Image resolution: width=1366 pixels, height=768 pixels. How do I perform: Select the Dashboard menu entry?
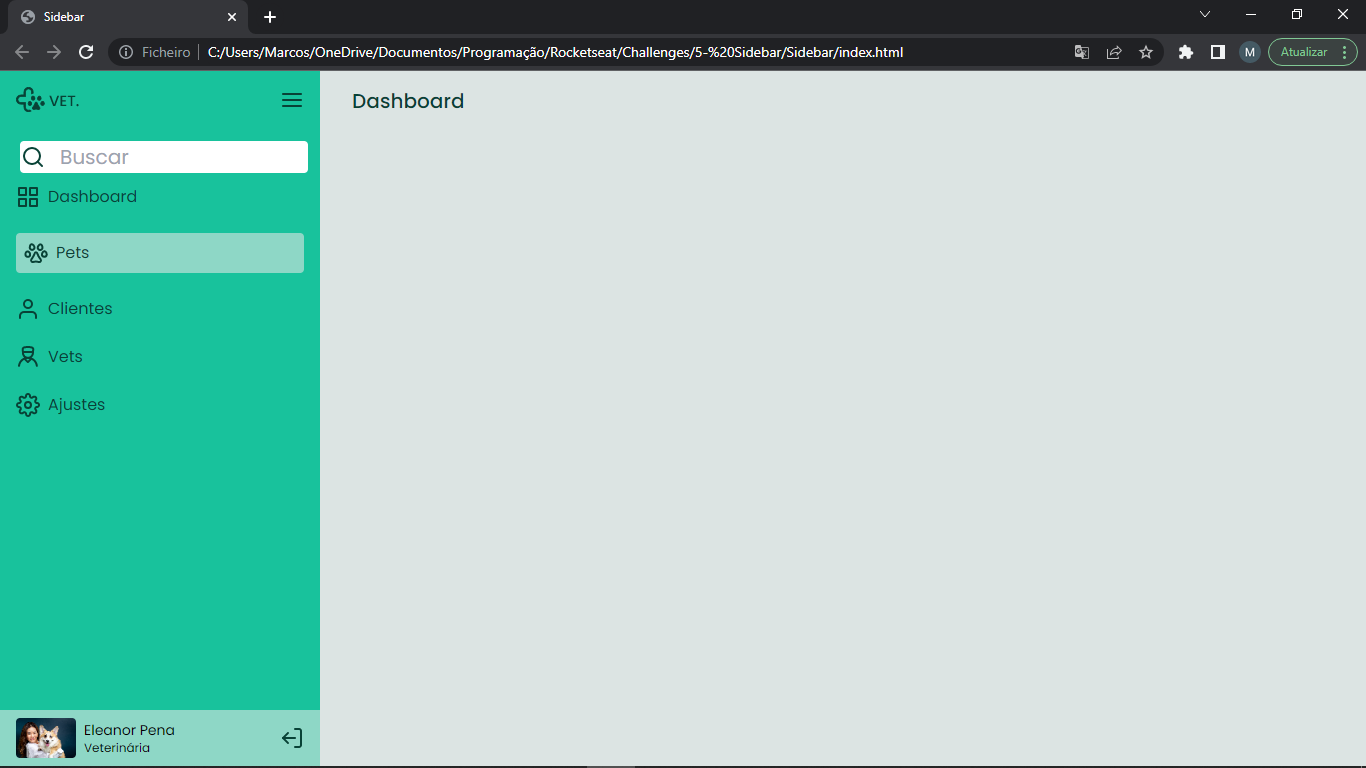pyautogui.click(x=92, y=196)
